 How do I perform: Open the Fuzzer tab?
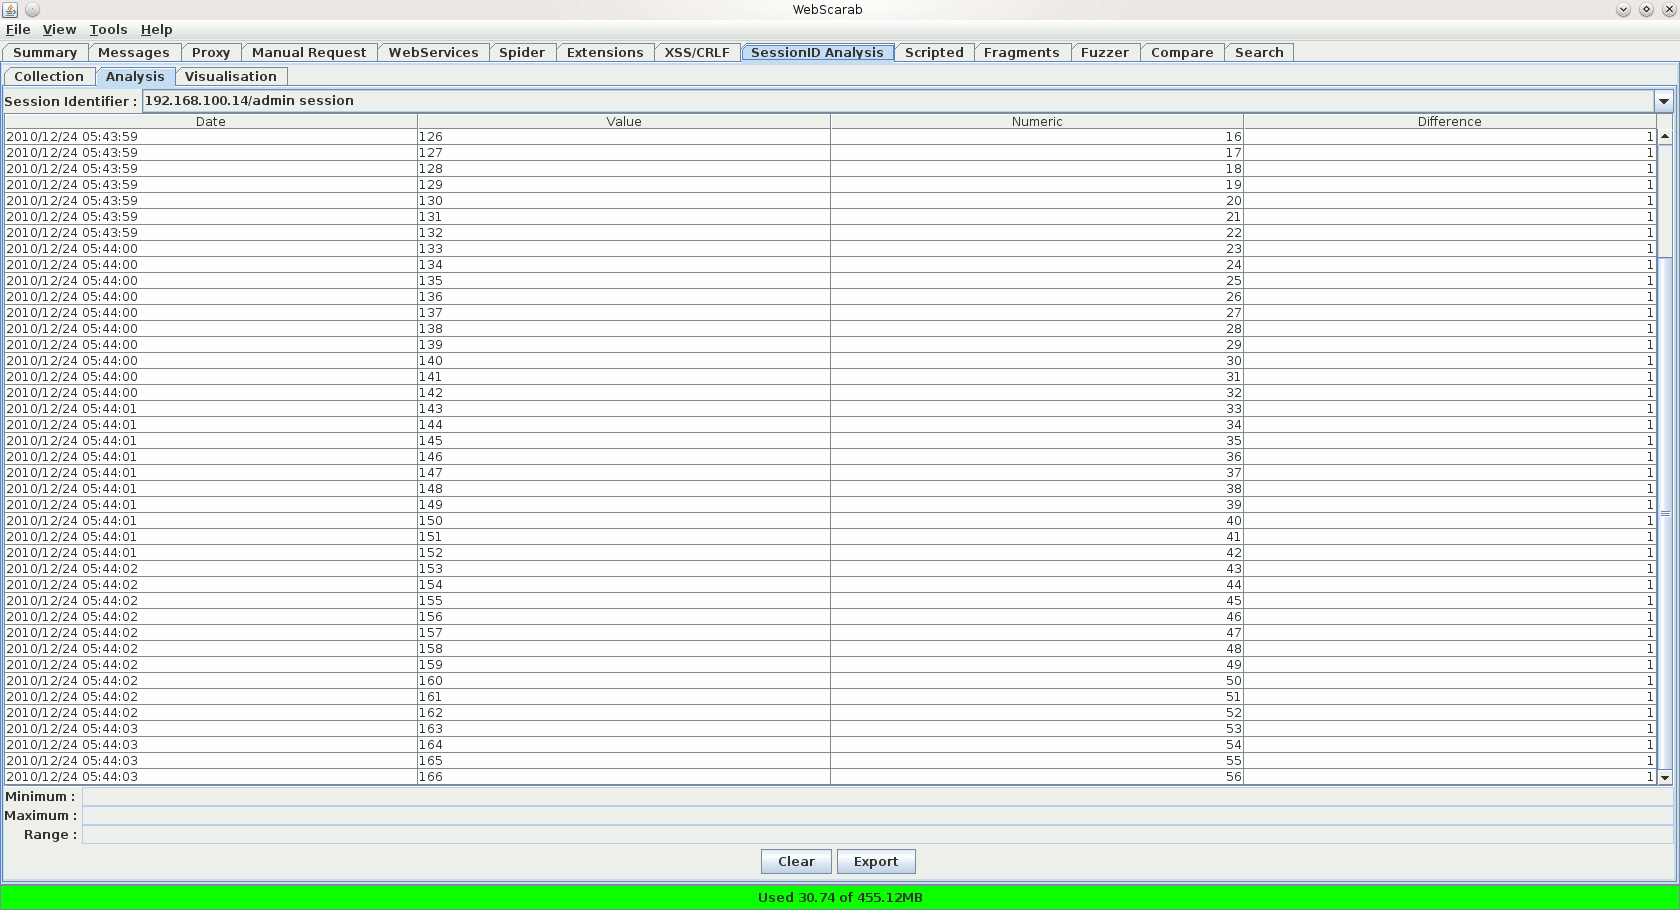pyautogui.click(x=1104, y=53)
